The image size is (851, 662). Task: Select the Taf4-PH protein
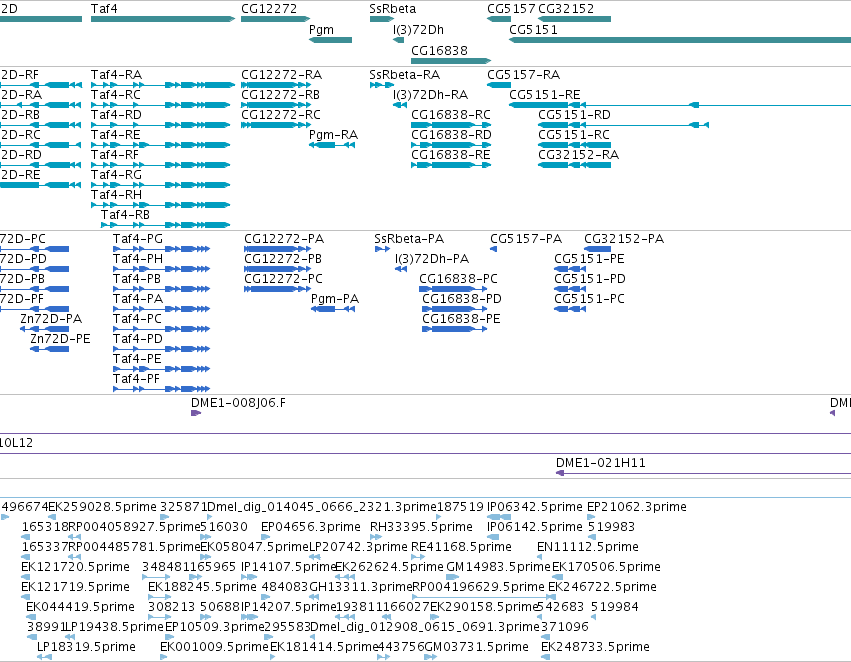(x=161, y=269)
